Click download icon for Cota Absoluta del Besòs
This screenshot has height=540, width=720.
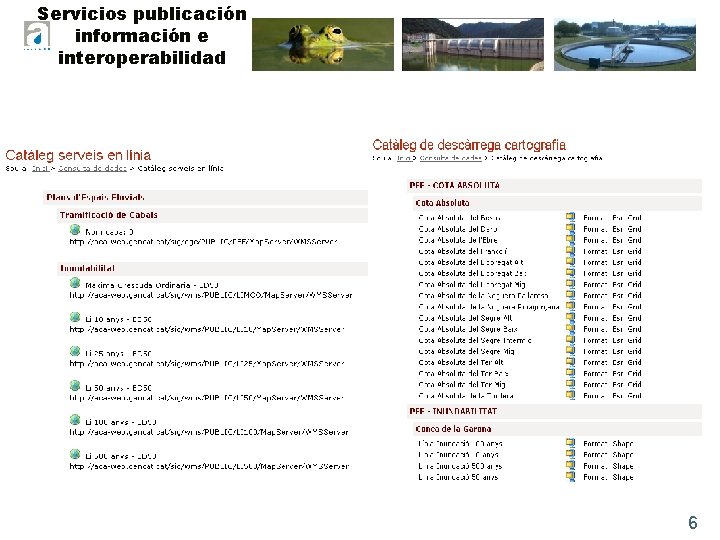pyautogui.click(x=570, y=217)
